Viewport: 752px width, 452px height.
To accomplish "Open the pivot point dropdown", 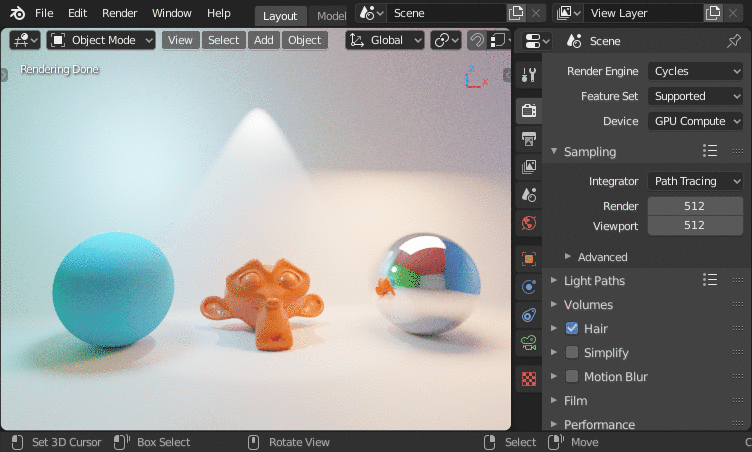I will click(x=446, y=40).
